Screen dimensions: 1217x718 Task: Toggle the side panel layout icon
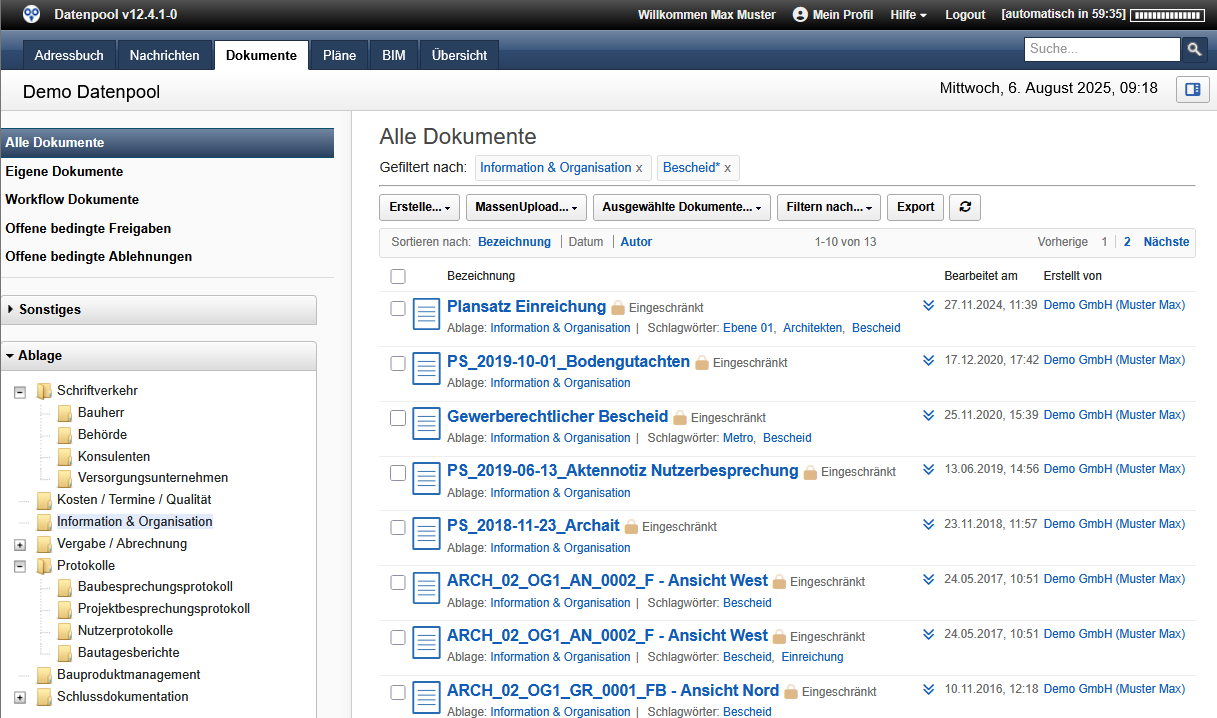tap(1192, 89)
